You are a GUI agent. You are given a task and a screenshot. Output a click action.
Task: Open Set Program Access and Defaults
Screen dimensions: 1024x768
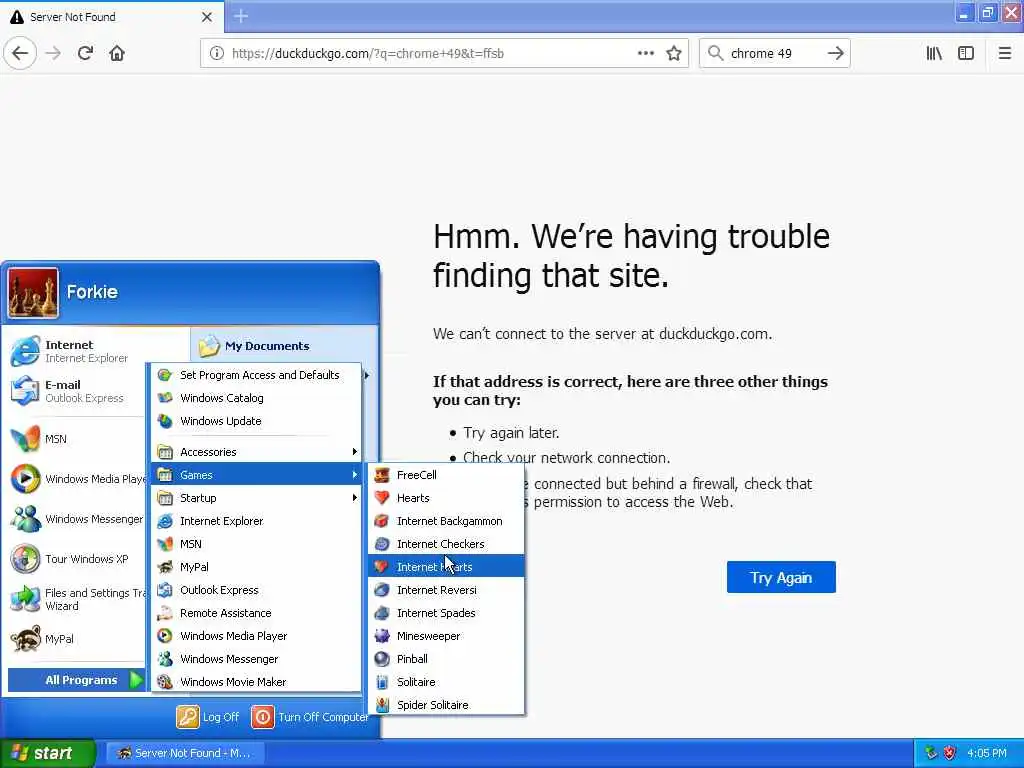point(256,375)
